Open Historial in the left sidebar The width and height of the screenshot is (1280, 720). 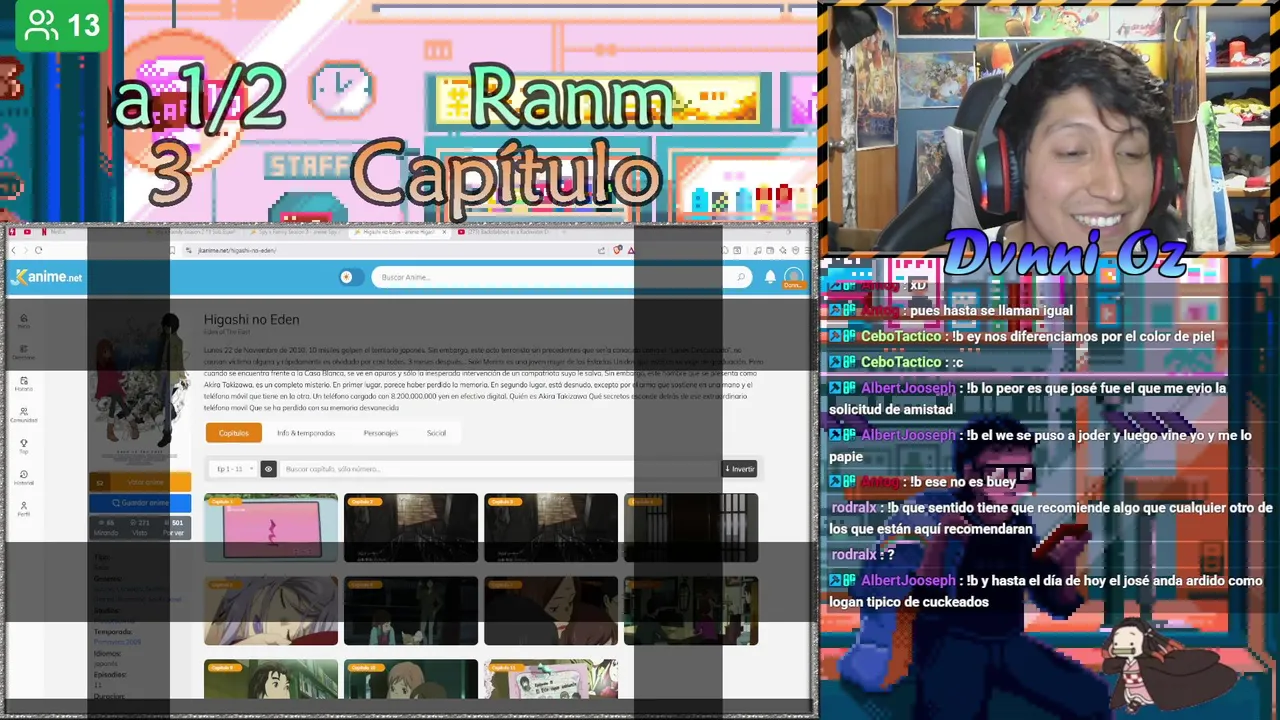[23, 477]
